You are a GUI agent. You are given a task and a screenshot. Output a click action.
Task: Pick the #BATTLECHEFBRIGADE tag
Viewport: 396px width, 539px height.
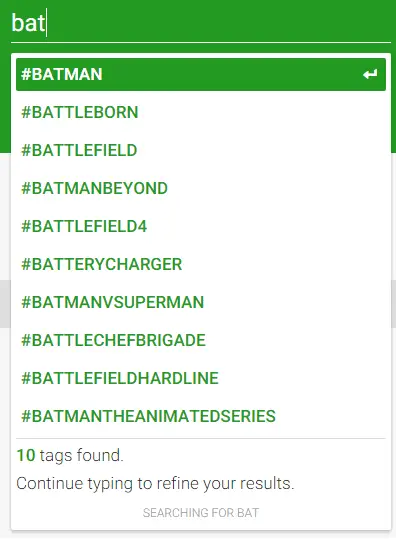(x=201, y=340)
